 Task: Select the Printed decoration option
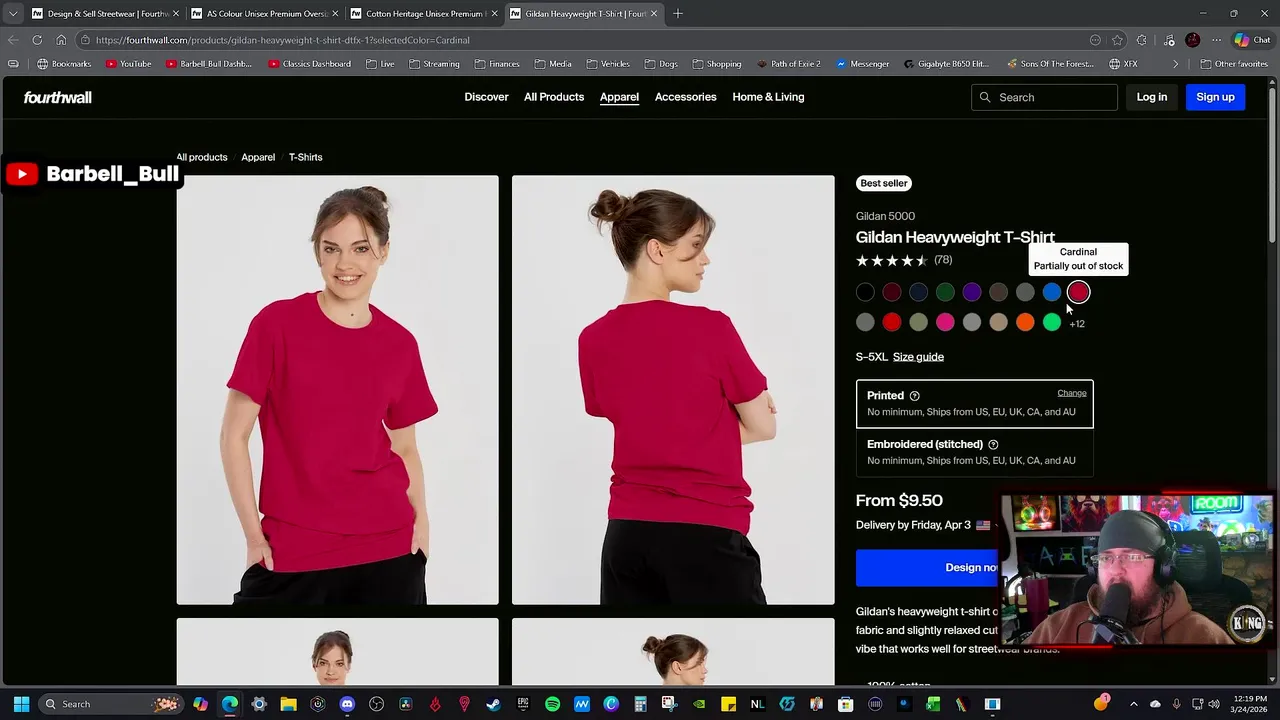click(x=974, y=404)
